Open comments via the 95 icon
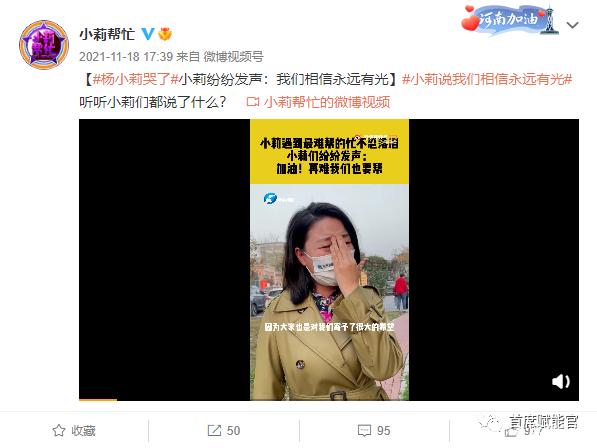The width and height of the screenshot is (597, 448). 364,431
